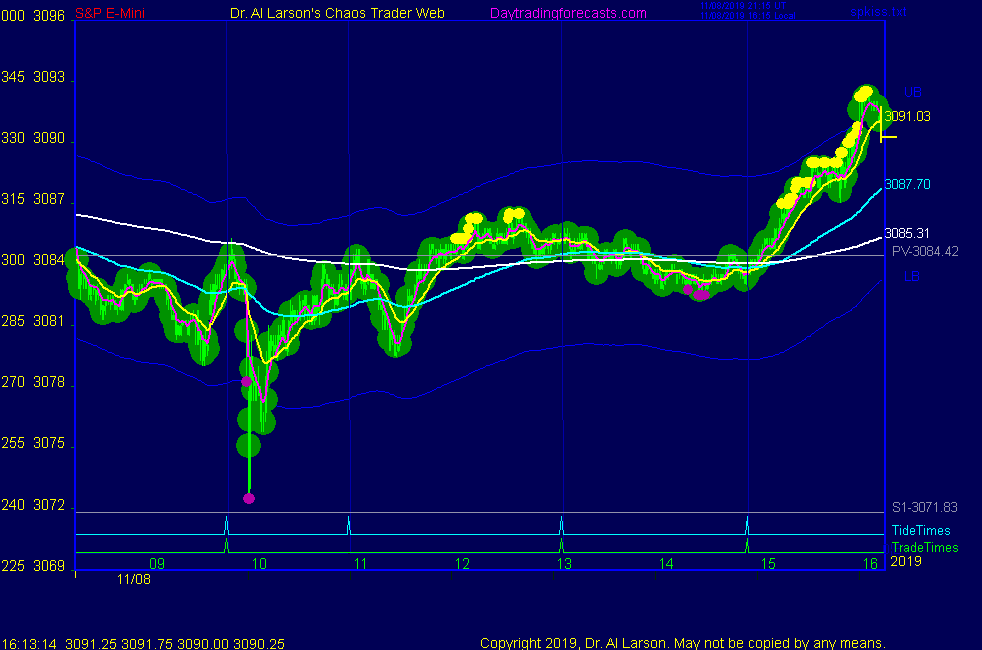982x650 pixels.
Task: Select the TideTimes legend label
Action: click(x=921, y=531)
